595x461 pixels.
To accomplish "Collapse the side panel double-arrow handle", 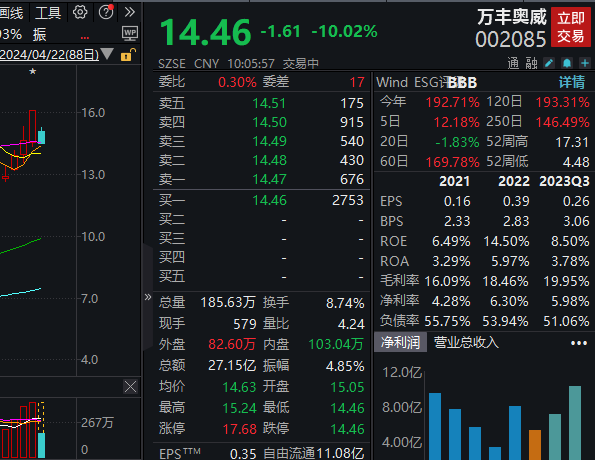I will coord(148,297).
